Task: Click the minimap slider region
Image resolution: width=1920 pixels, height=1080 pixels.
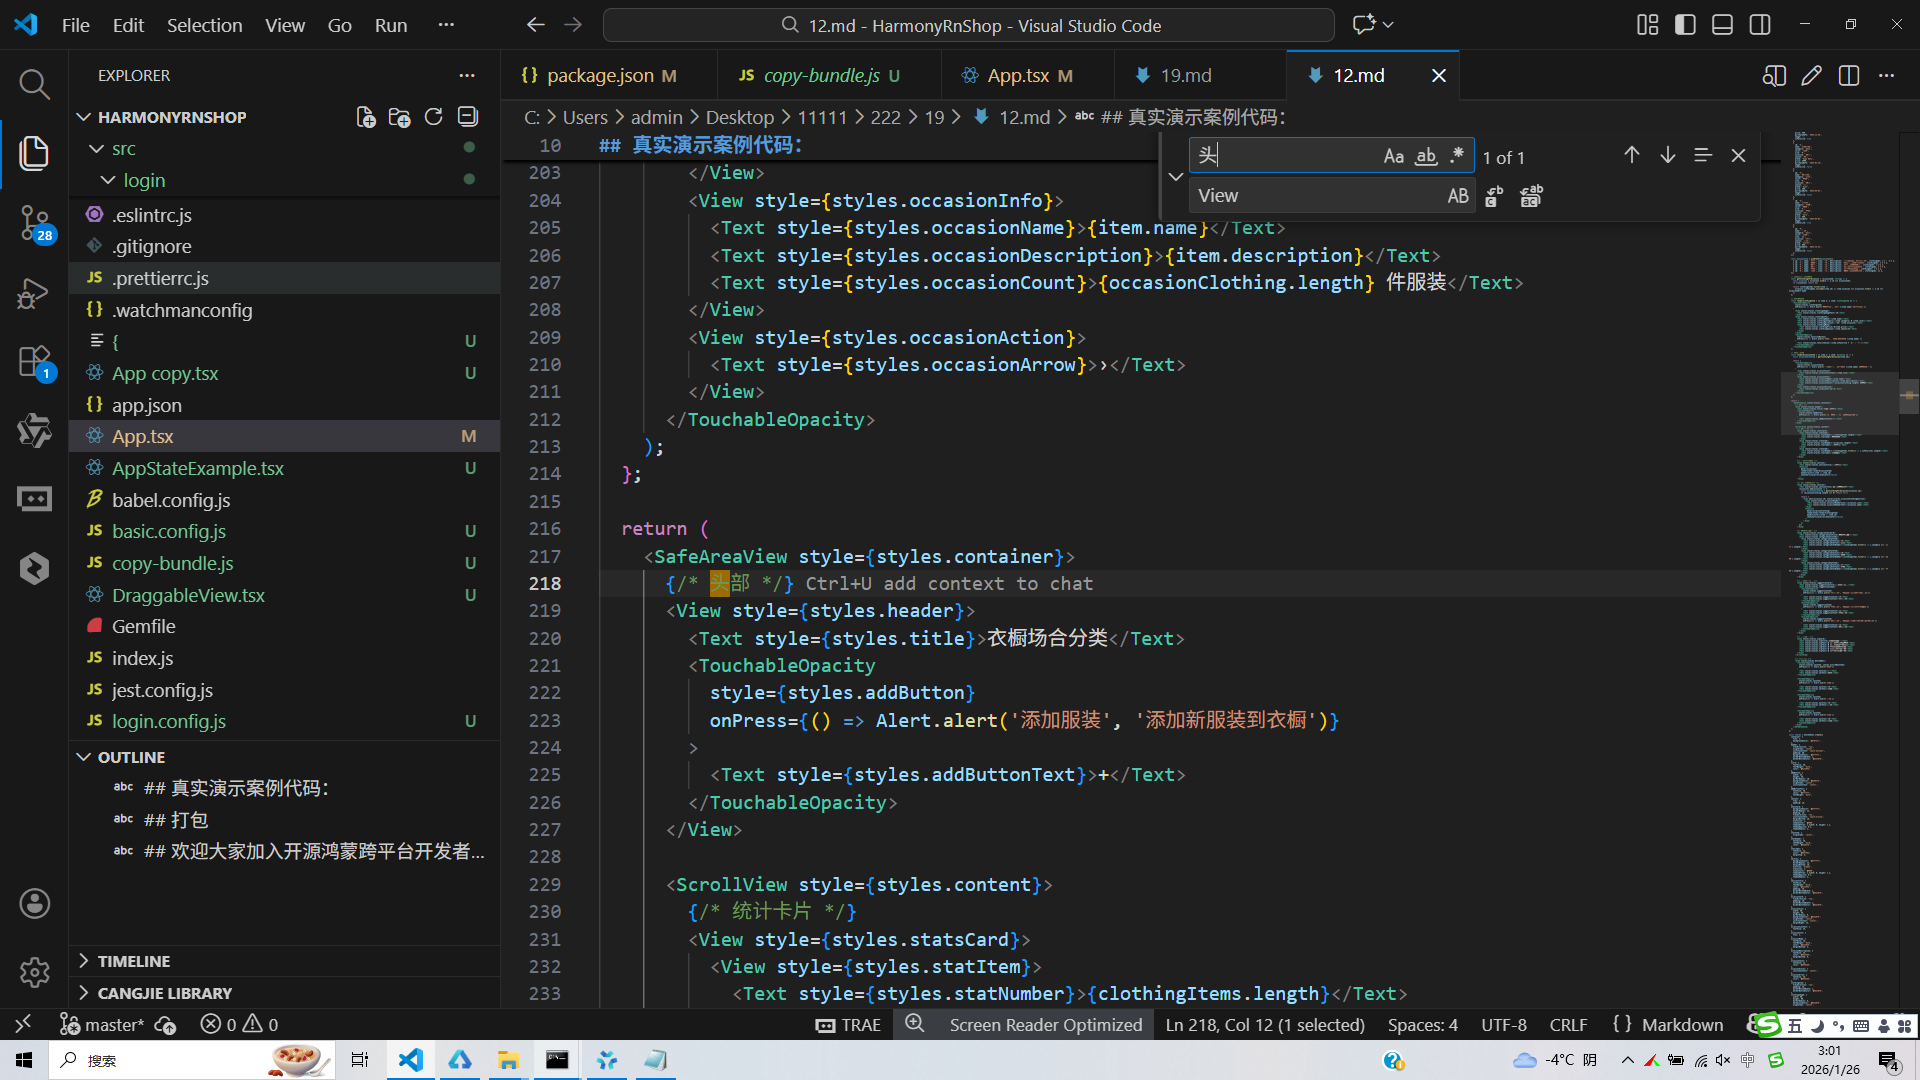Action: click(x=1839, y=404)
